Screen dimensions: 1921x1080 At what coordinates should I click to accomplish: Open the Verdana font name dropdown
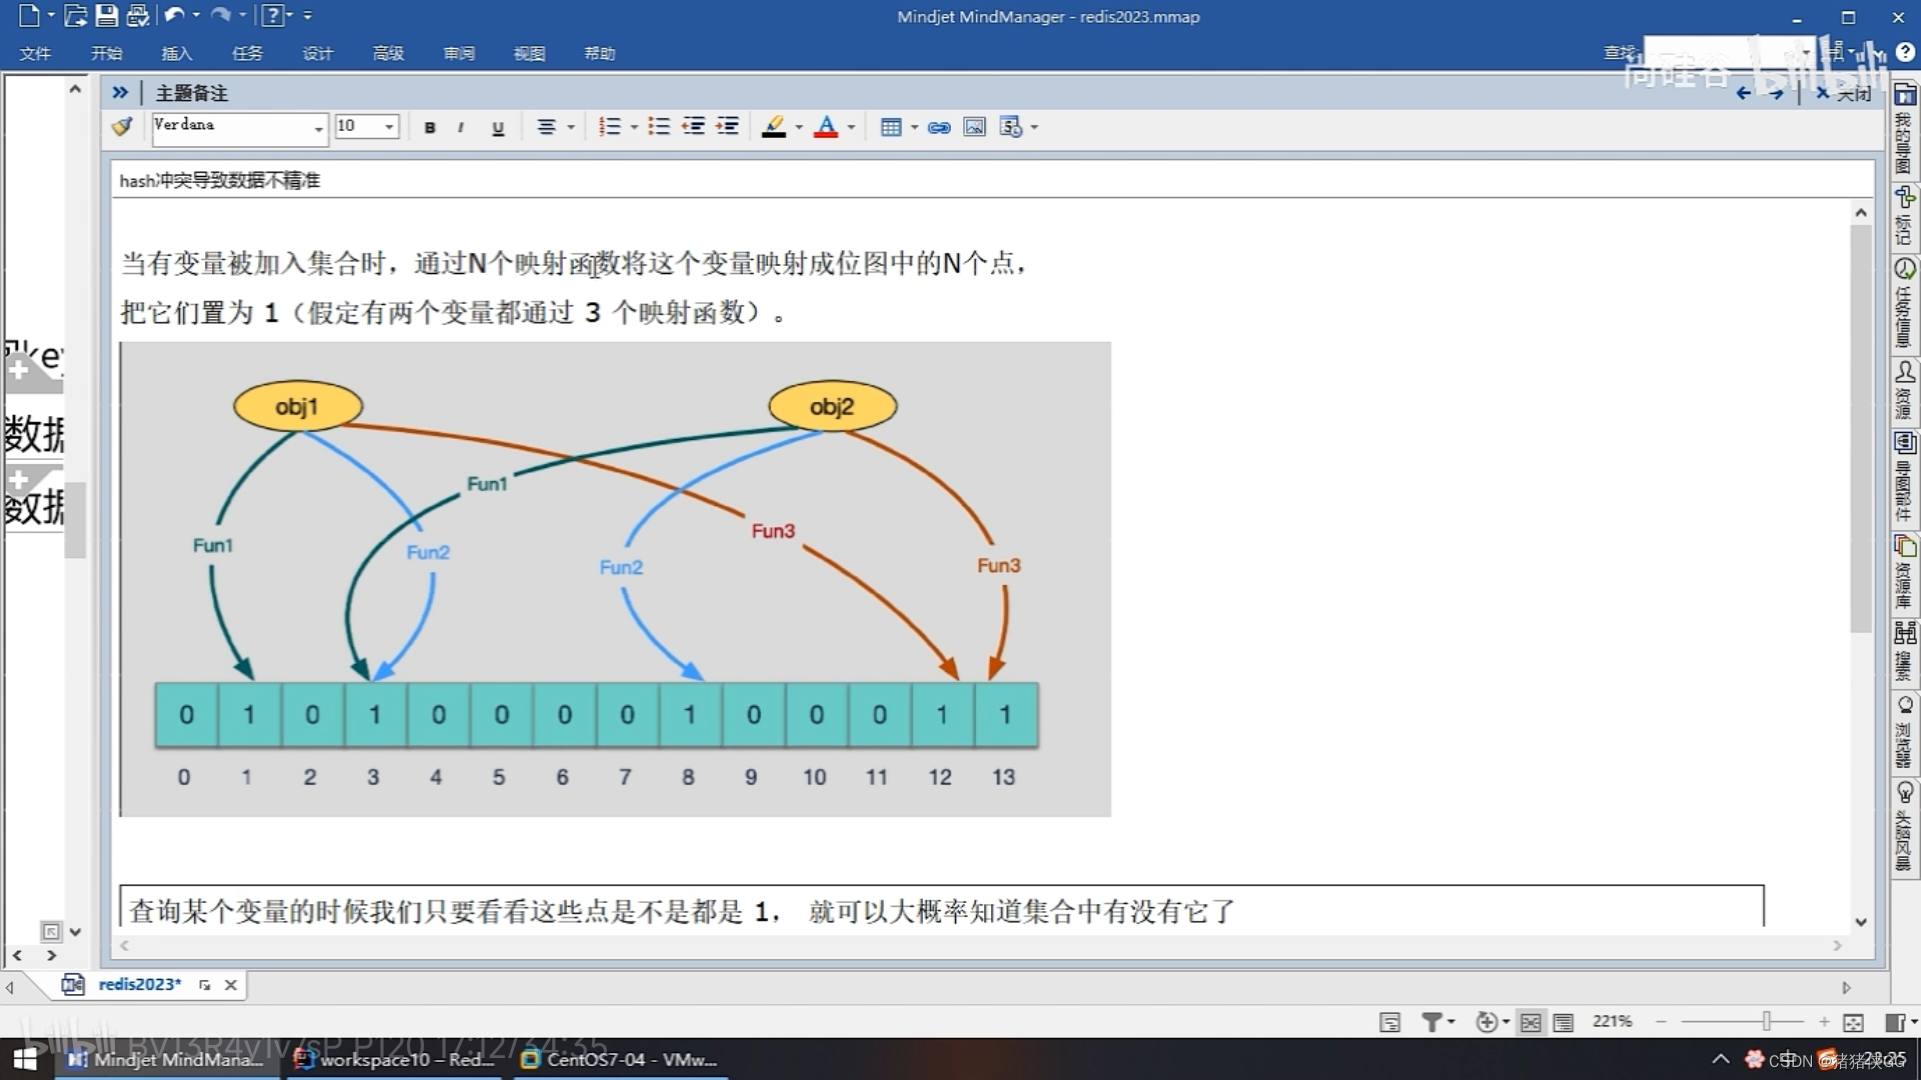[318, 128]
